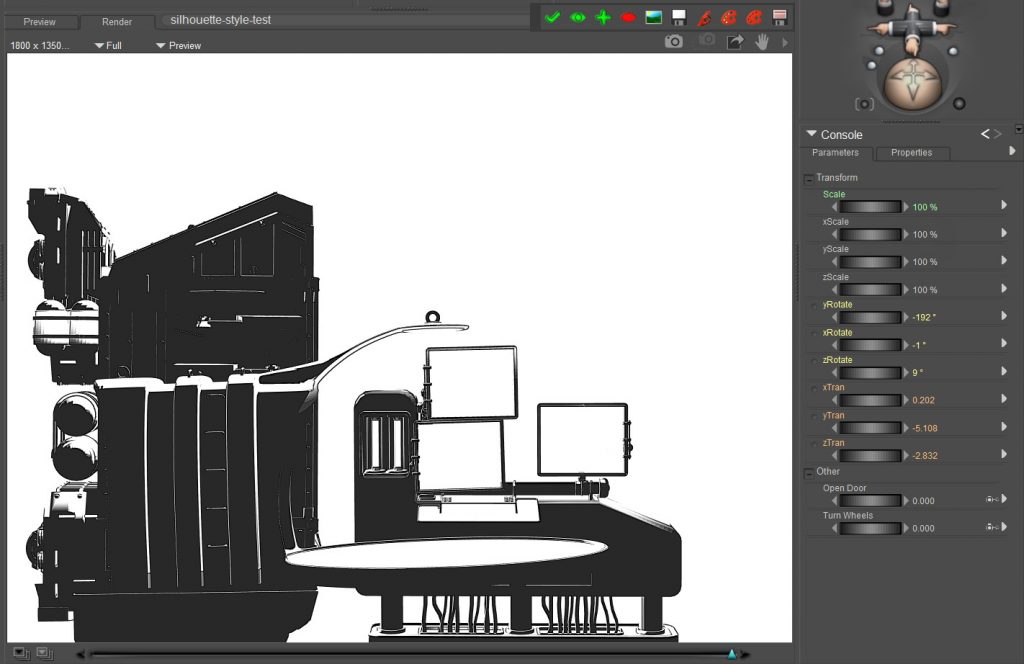Click the Console previous arrow button

click(x=985, y=134)
